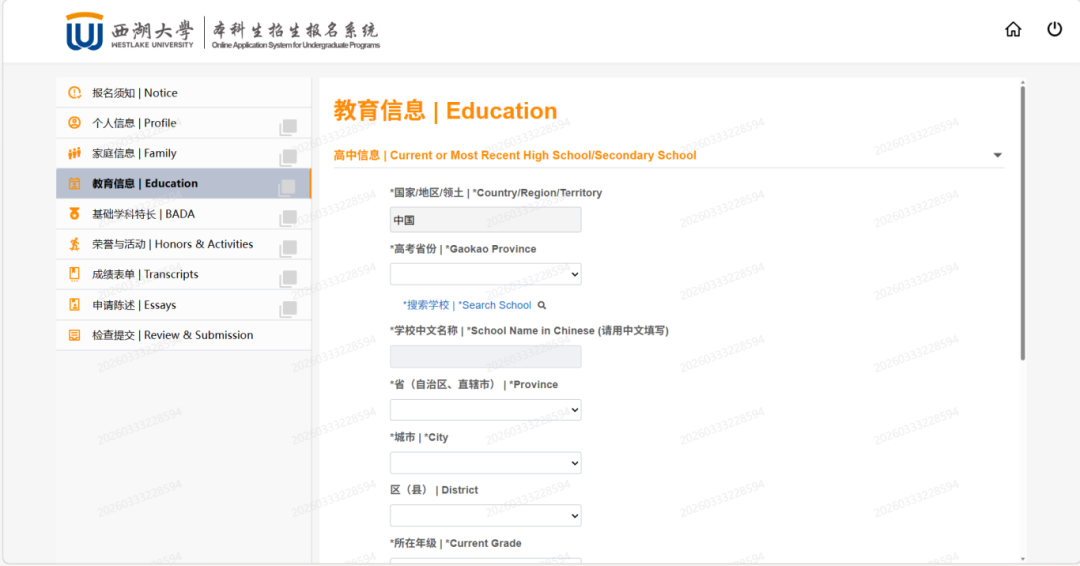Open the Essays section
Viewport: 1080px width, 566px height.
(184, 304)
